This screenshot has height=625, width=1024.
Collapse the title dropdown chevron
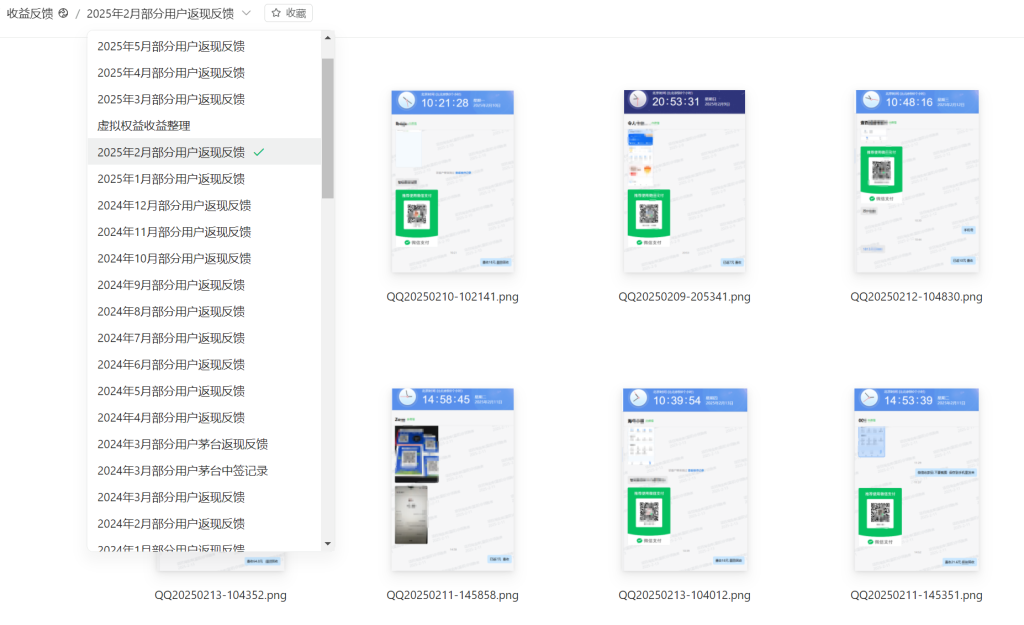click(x=246, y=13)
